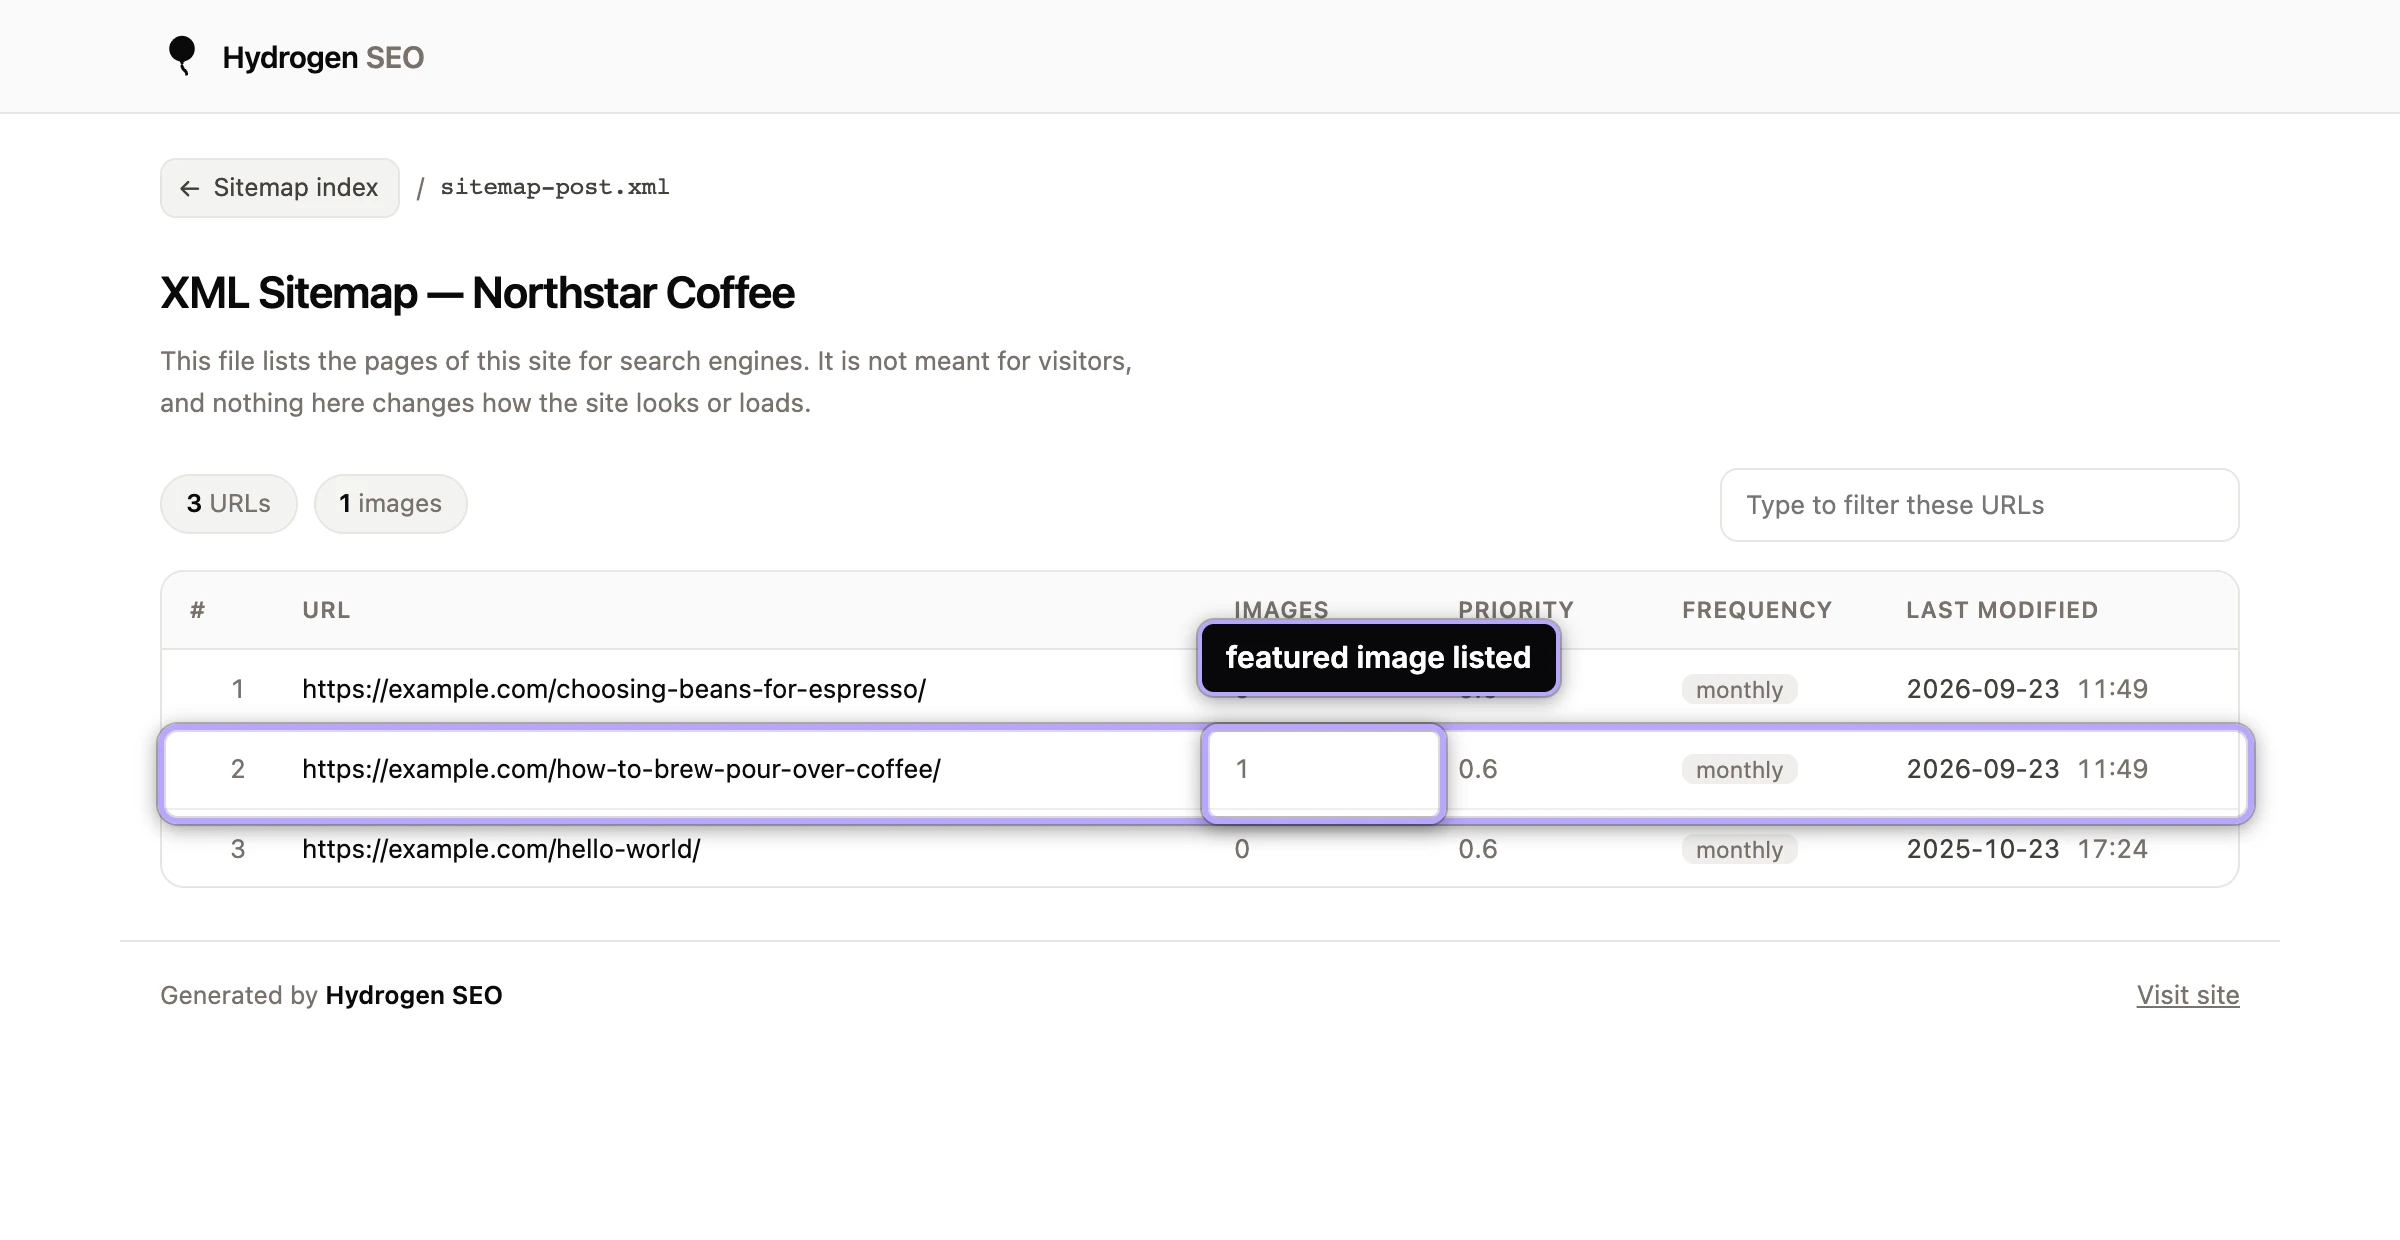Click the Last Modified column header
This screenshot has width=2400, height=1240.
(2002, 610)
